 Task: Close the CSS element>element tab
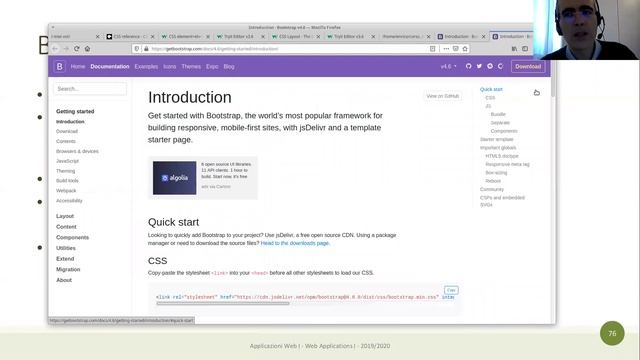[208, 36]
